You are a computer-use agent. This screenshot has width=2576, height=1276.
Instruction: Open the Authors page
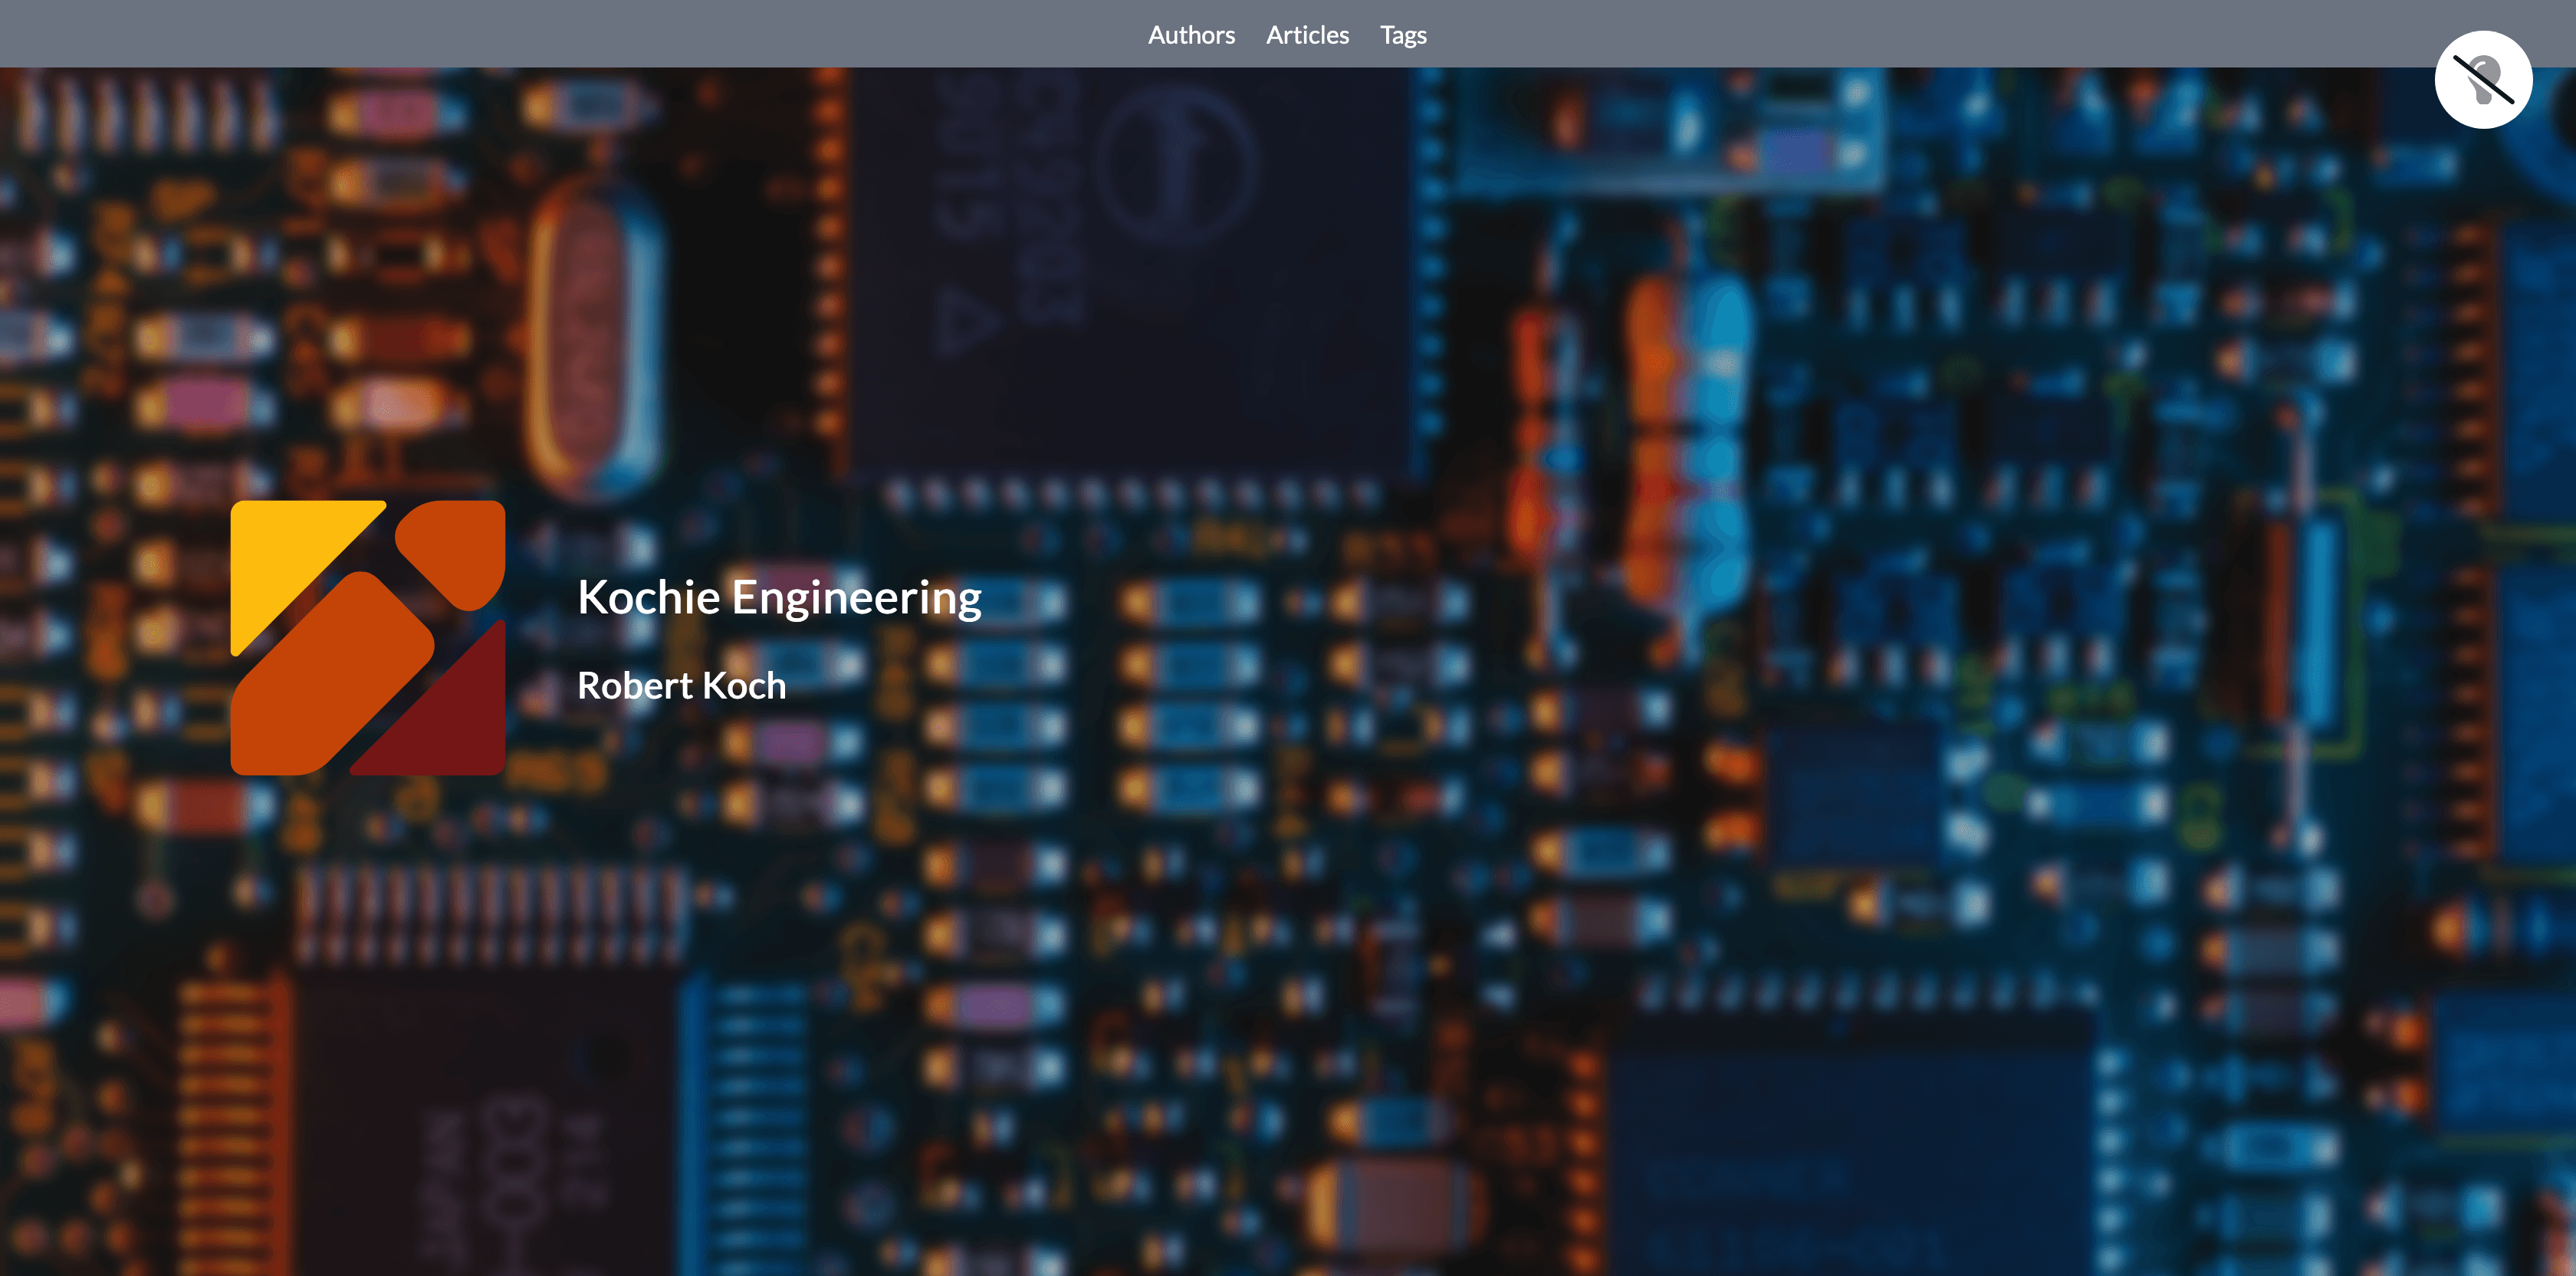[1191, 35]
